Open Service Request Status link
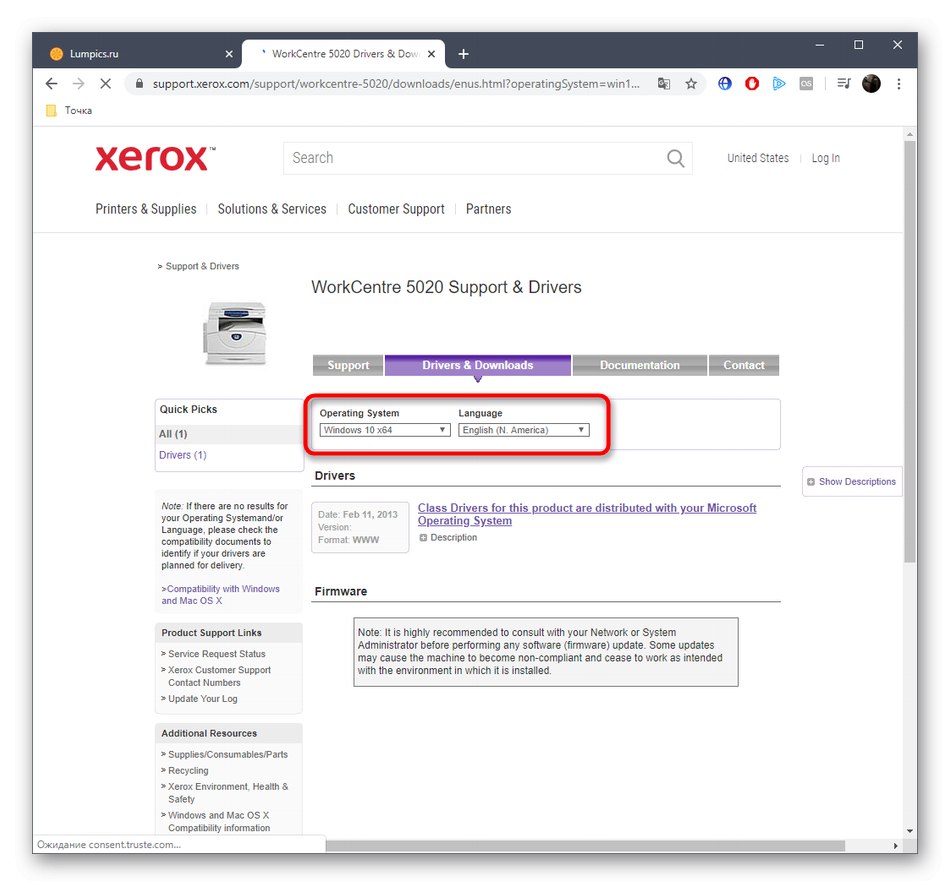Image resolution: width=950 pixels, height=886 pixels. point(217,654)
